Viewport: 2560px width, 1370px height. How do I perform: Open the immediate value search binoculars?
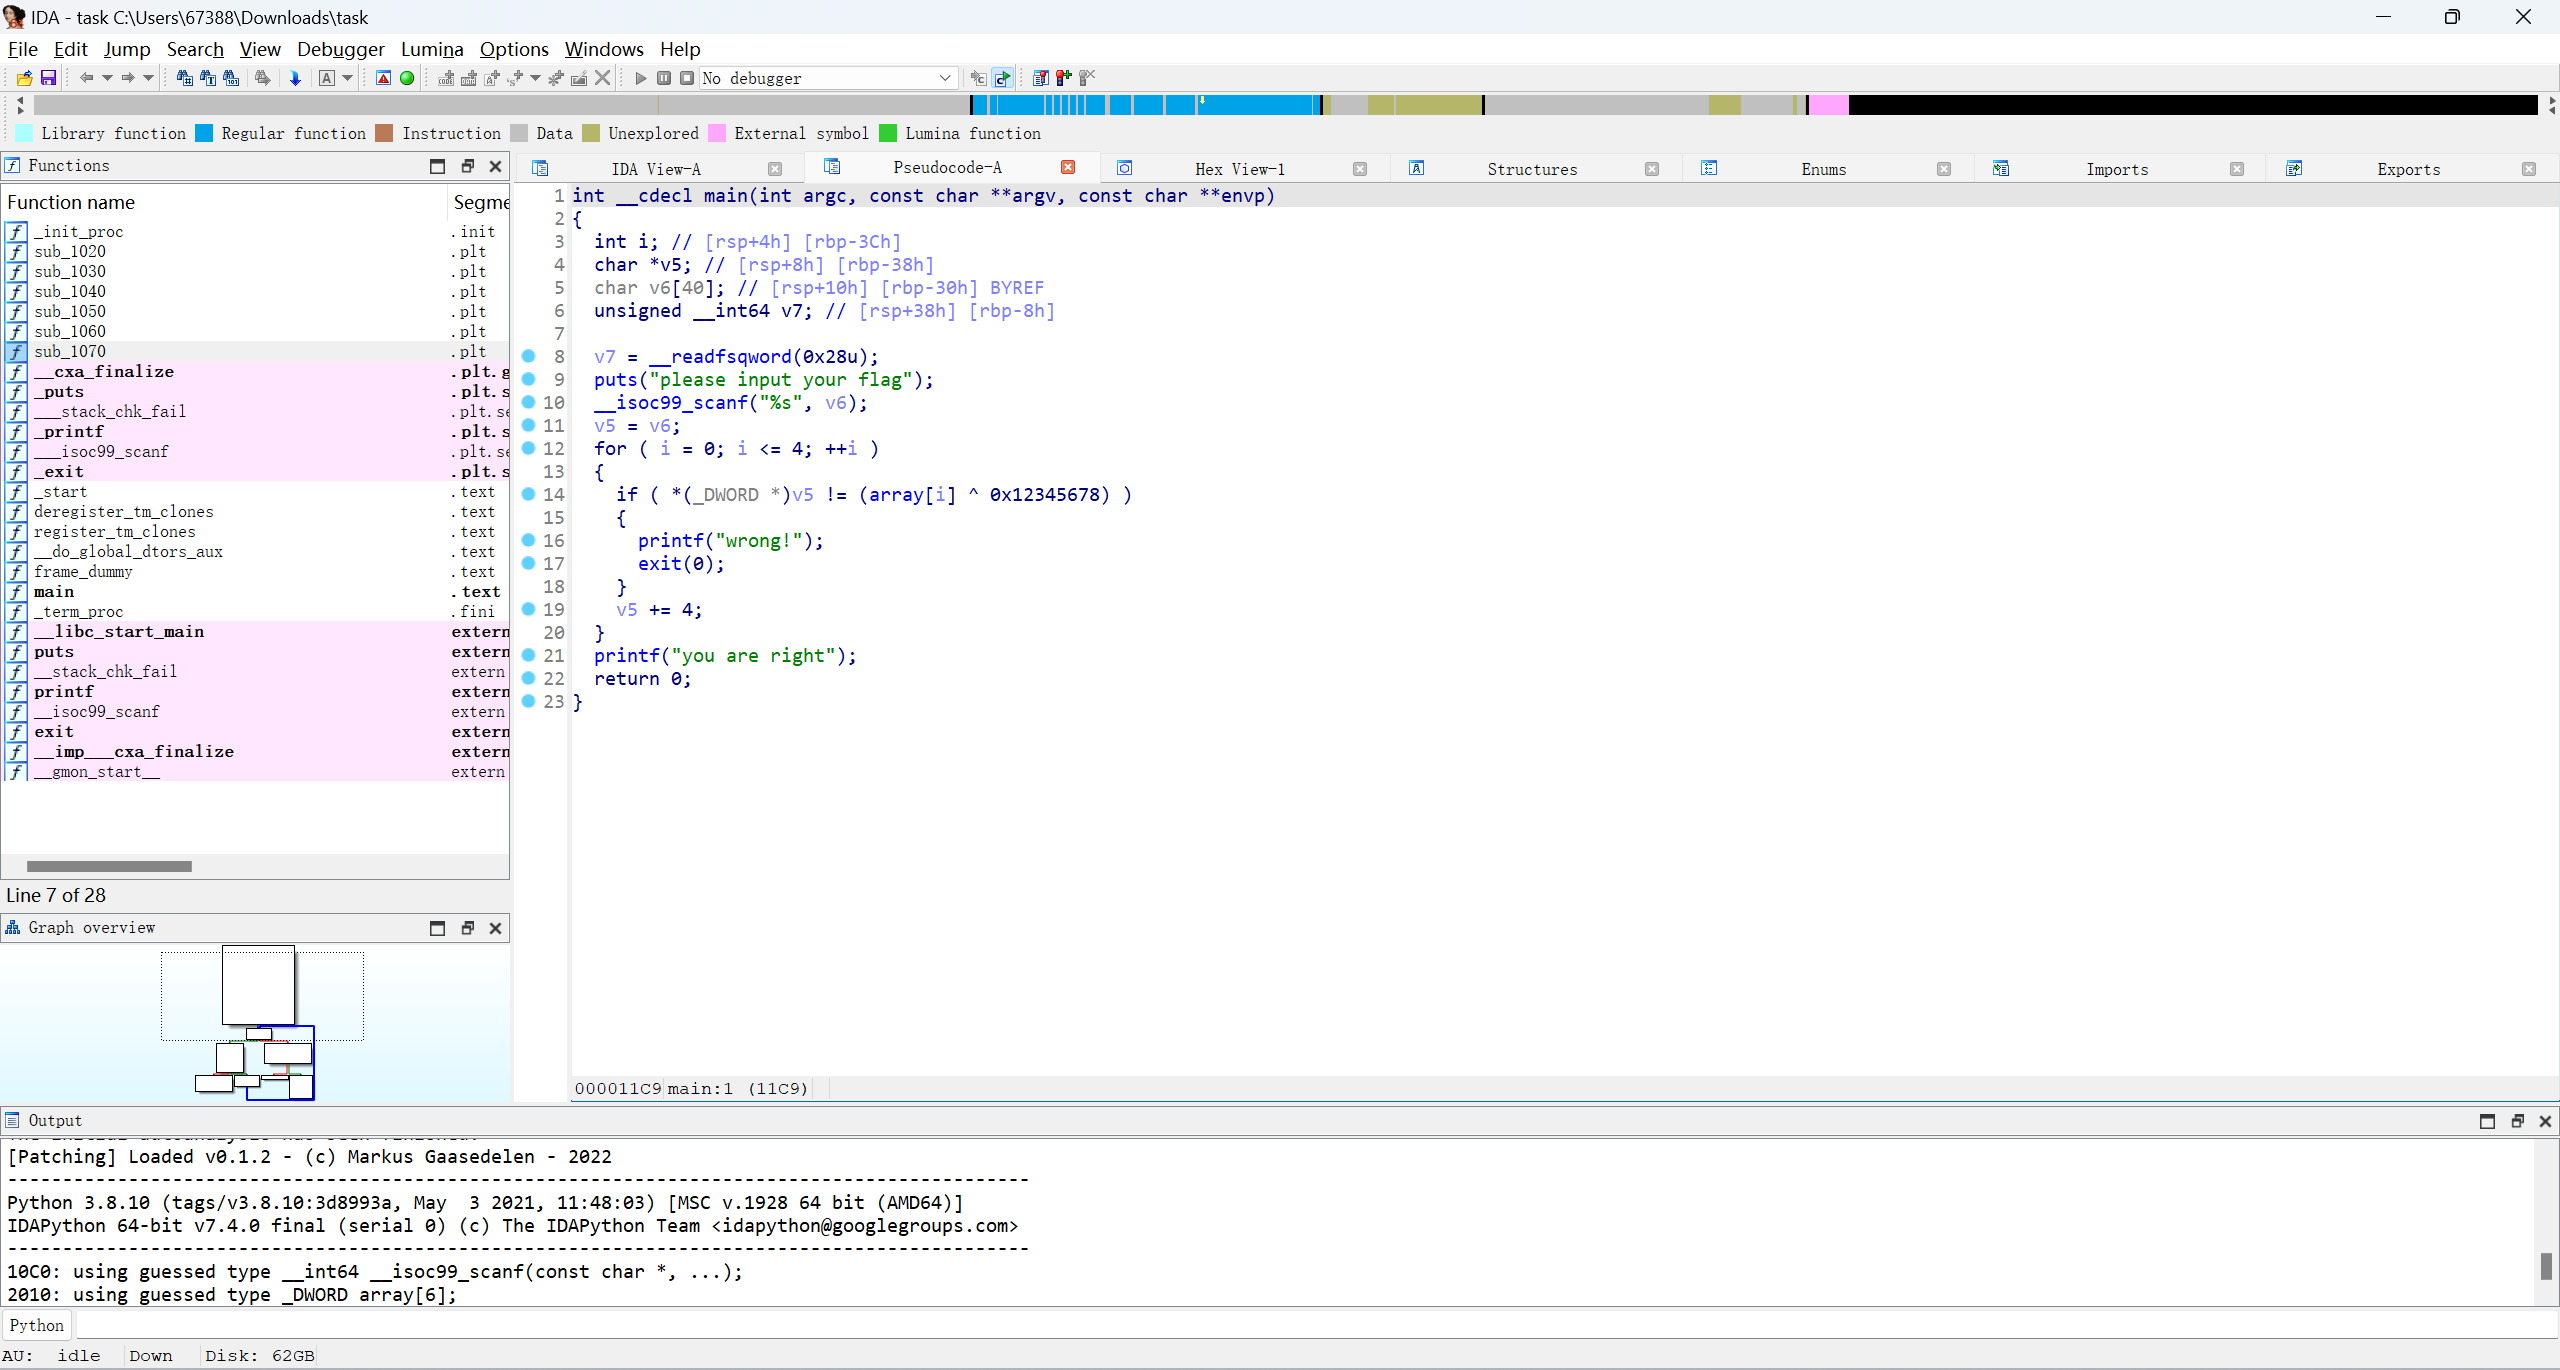point(184,78)
